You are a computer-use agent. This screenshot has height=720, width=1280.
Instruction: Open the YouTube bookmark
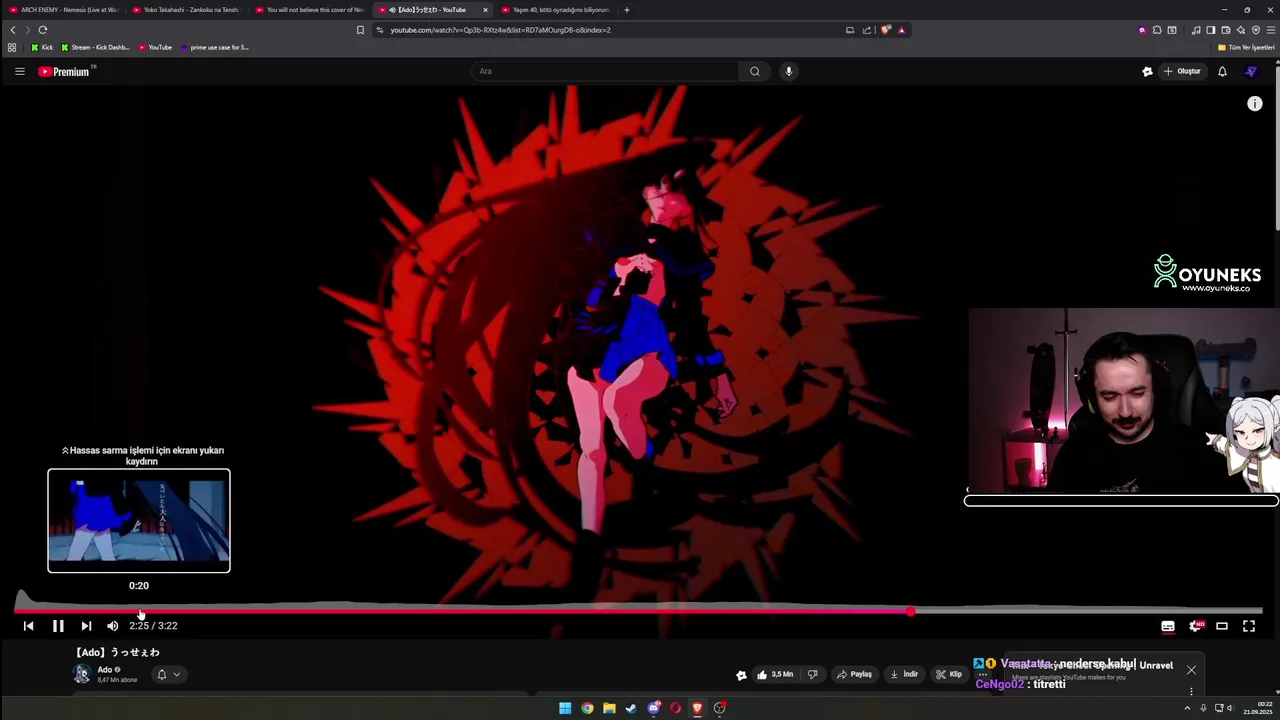click(x=155, y=47)
